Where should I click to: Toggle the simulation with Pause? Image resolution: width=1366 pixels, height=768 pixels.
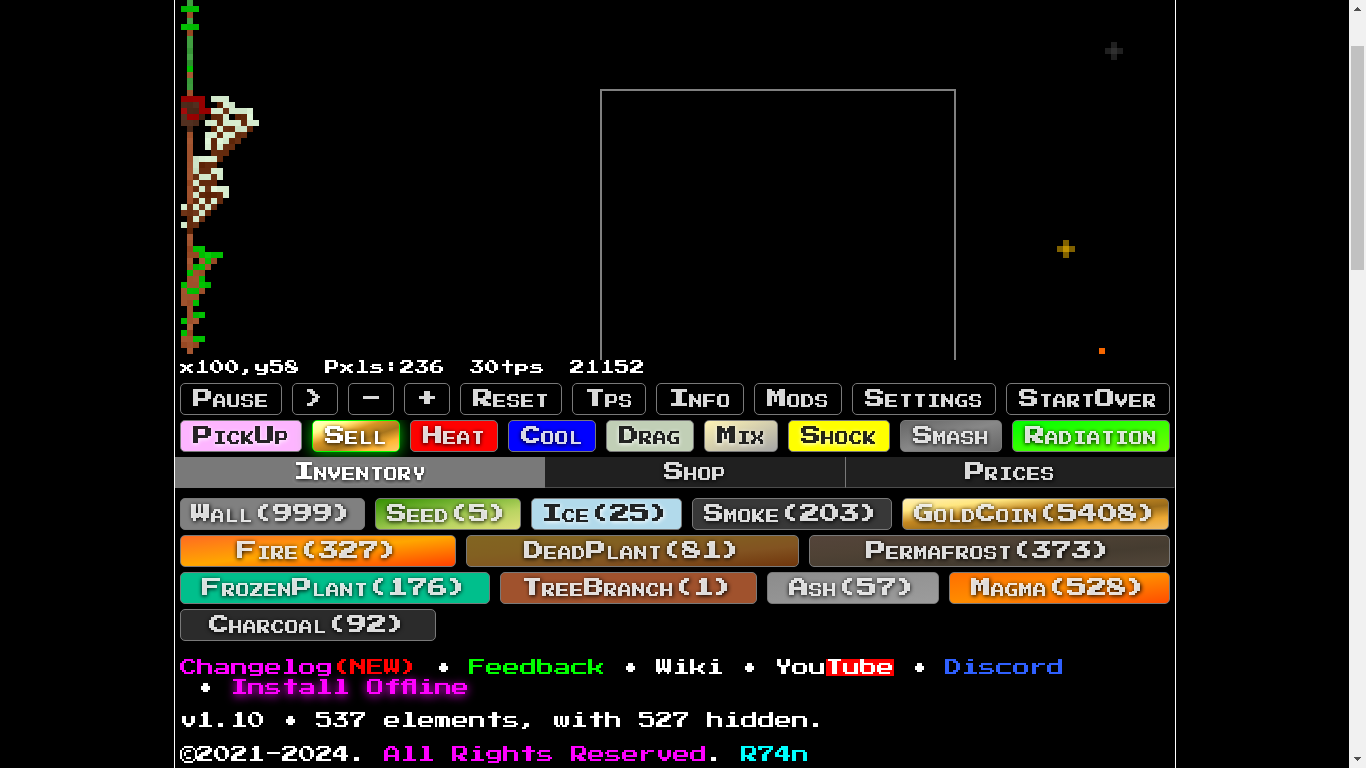coord(230,399)
